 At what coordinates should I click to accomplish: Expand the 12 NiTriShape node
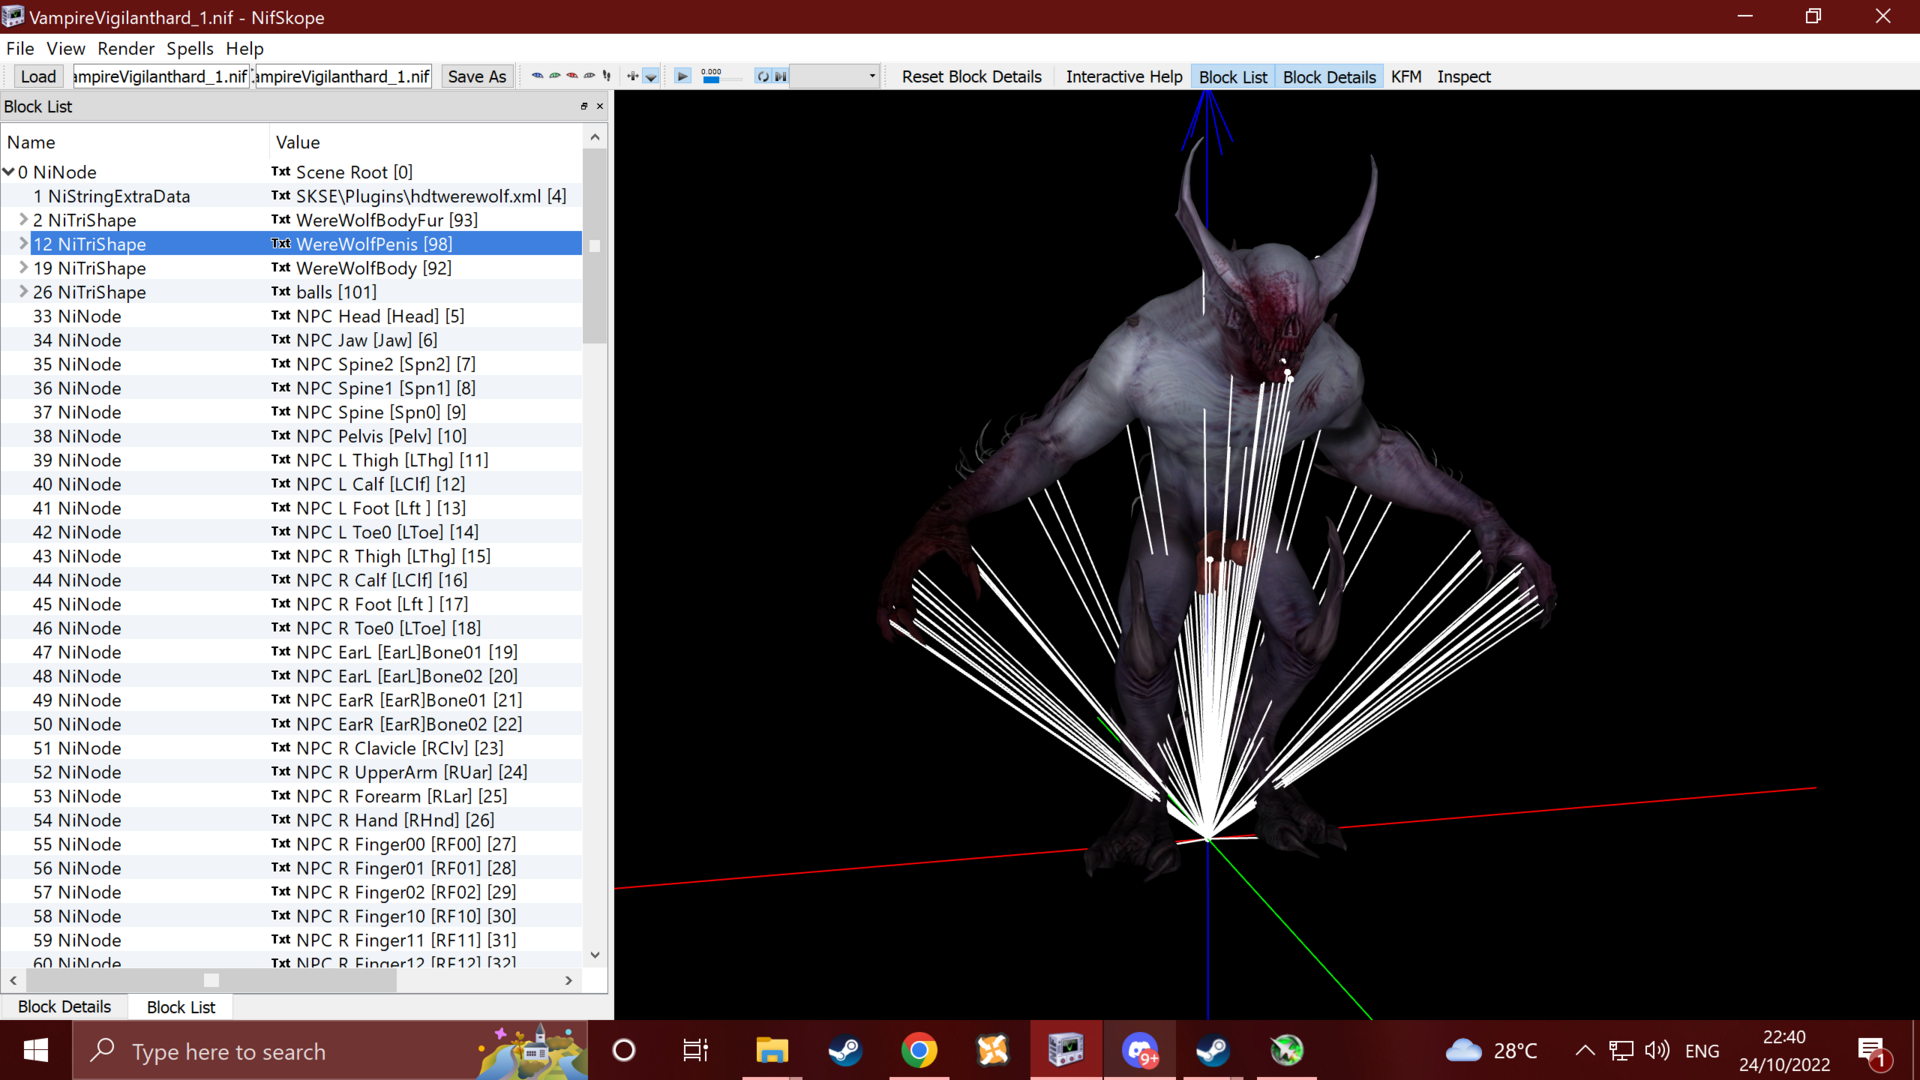pyautogui.click(x=23, y=243)
